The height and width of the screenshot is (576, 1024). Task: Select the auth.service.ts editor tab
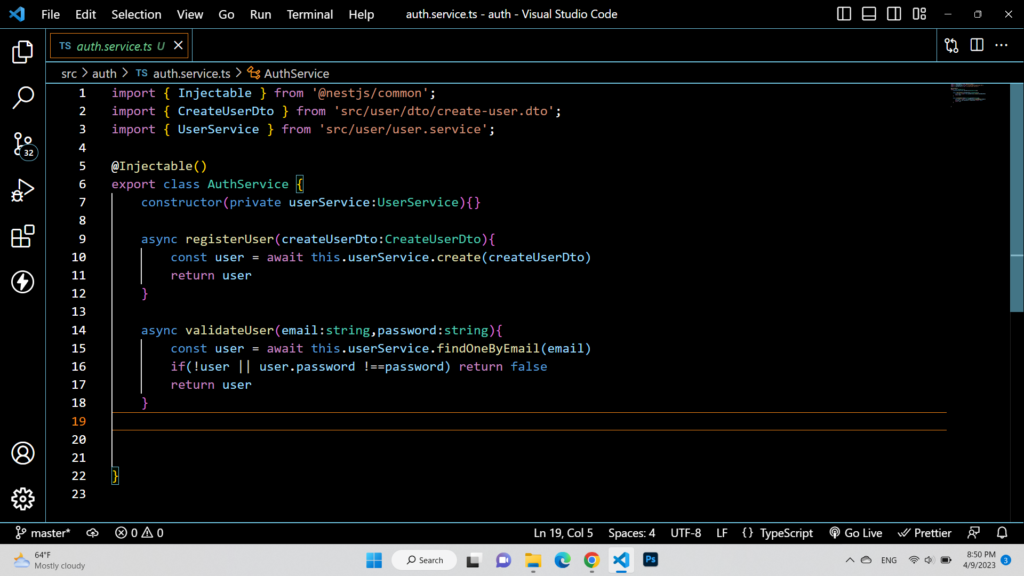(119, 46)
